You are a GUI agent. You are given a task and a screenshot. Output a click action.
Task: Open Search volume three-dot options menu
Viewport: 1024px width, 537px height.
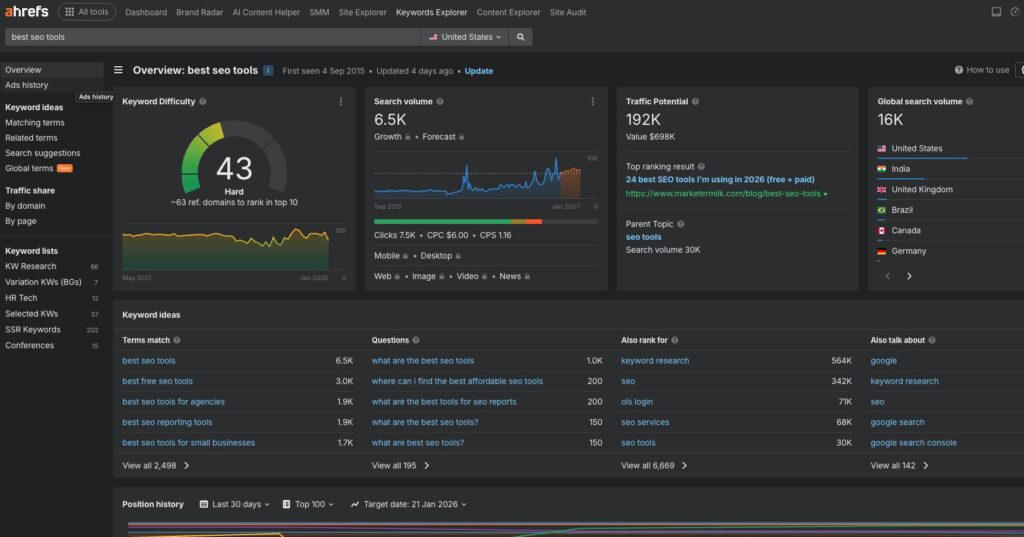click(592, 101)
